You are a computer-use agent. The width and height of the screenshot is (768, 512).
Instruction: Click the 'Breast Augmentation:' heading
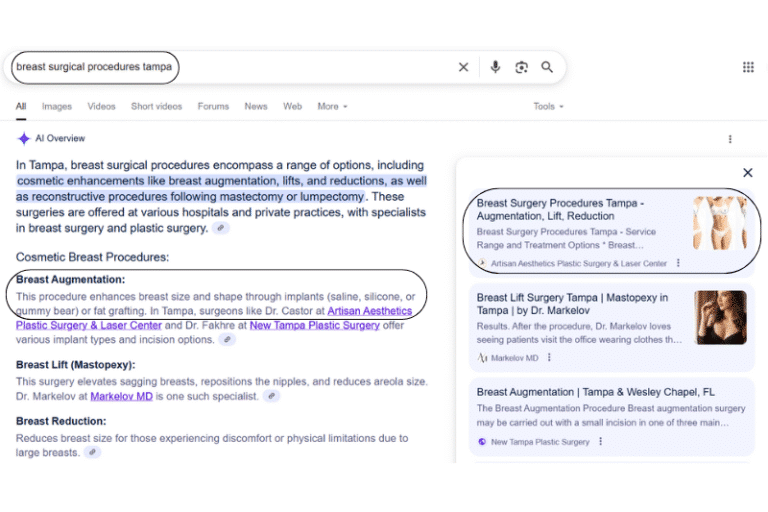pyautogui.click(x=71, y=280)
